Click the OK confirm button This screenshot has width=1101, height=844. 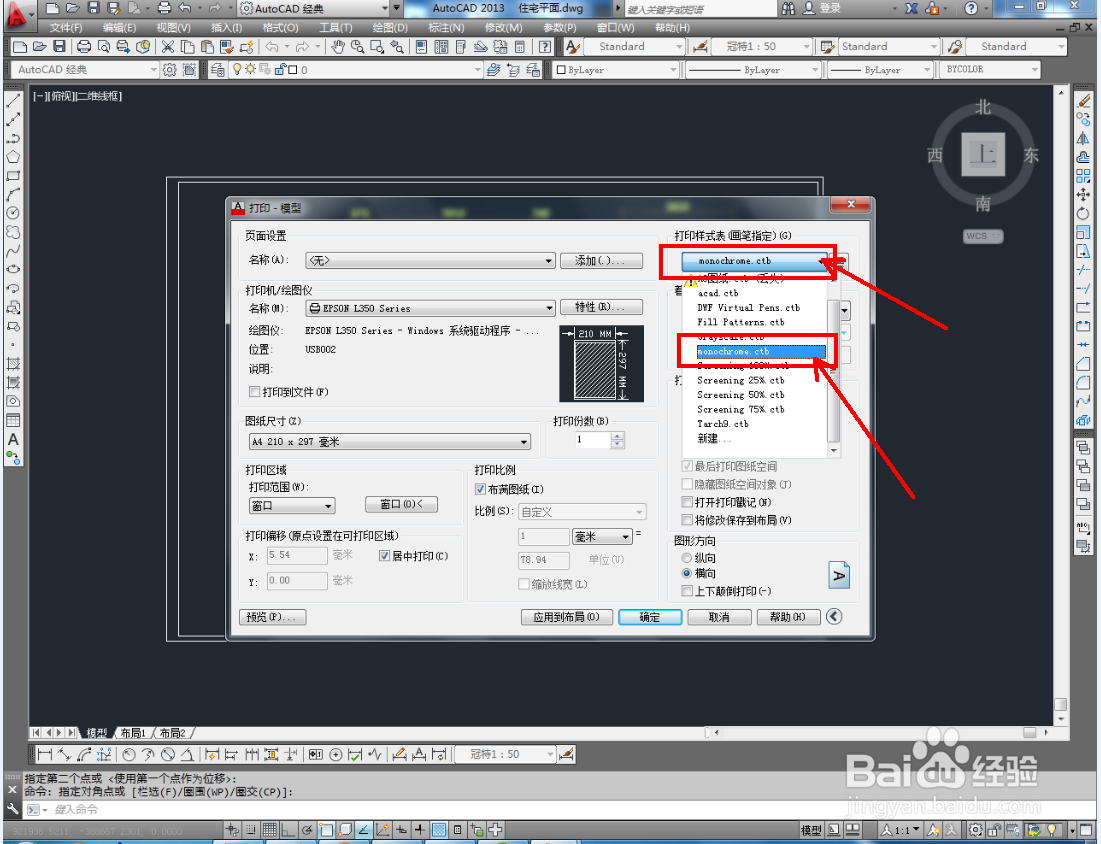pos(650,617)
